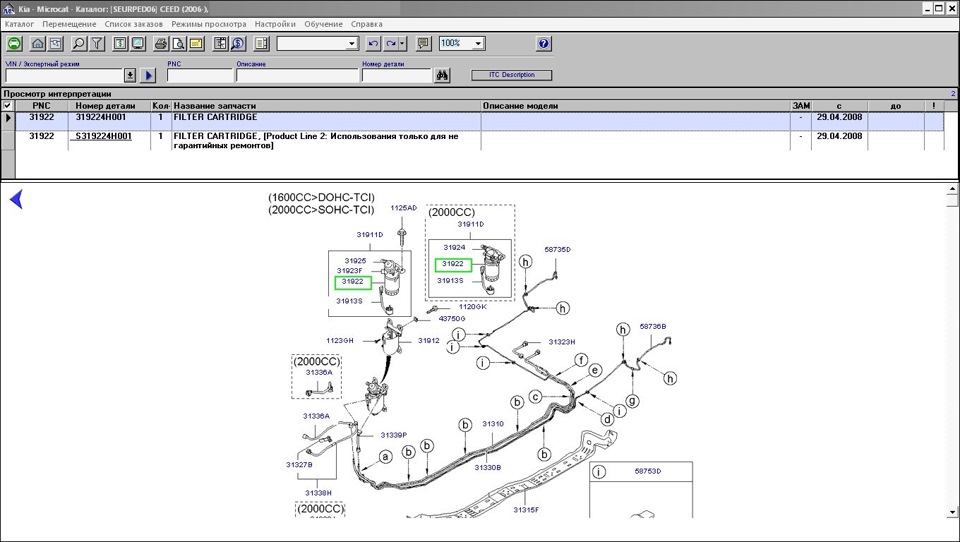Open the Каталог menu

pyautogui.click(x=20, y=24)
